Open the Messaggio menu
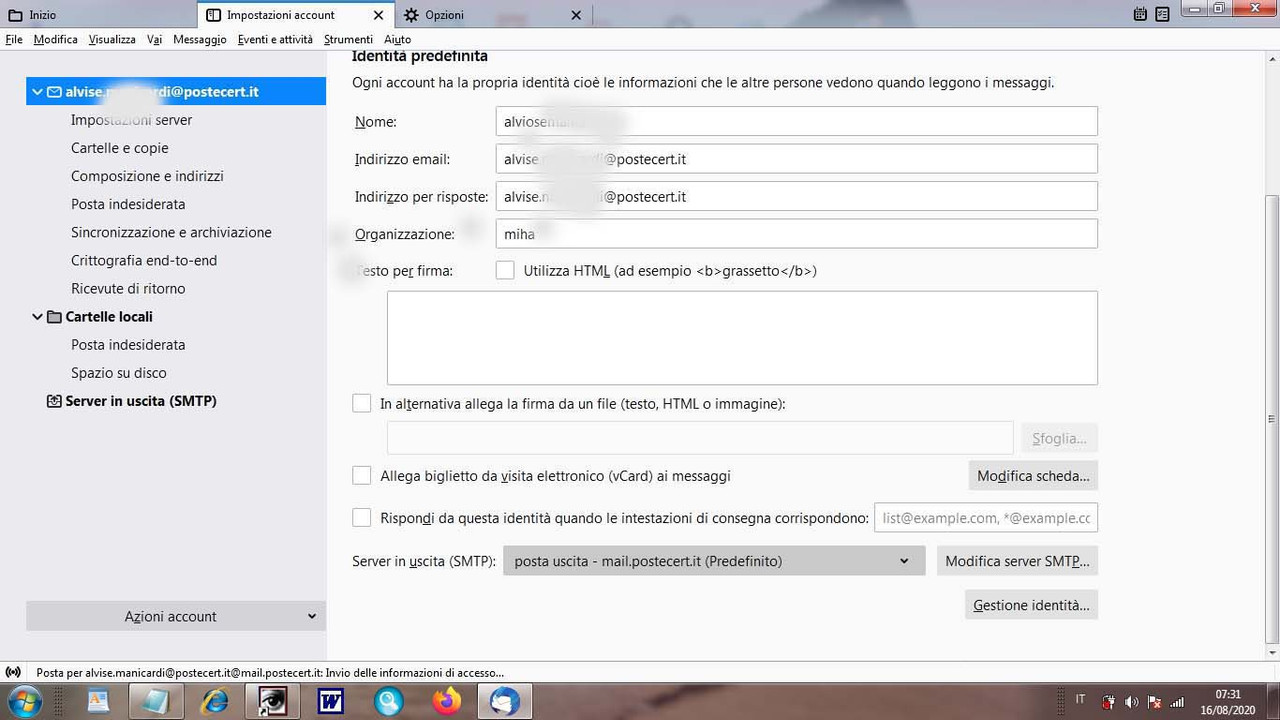Image resolution: width=1280 pixels, height=720 pixels. point(200,39)
